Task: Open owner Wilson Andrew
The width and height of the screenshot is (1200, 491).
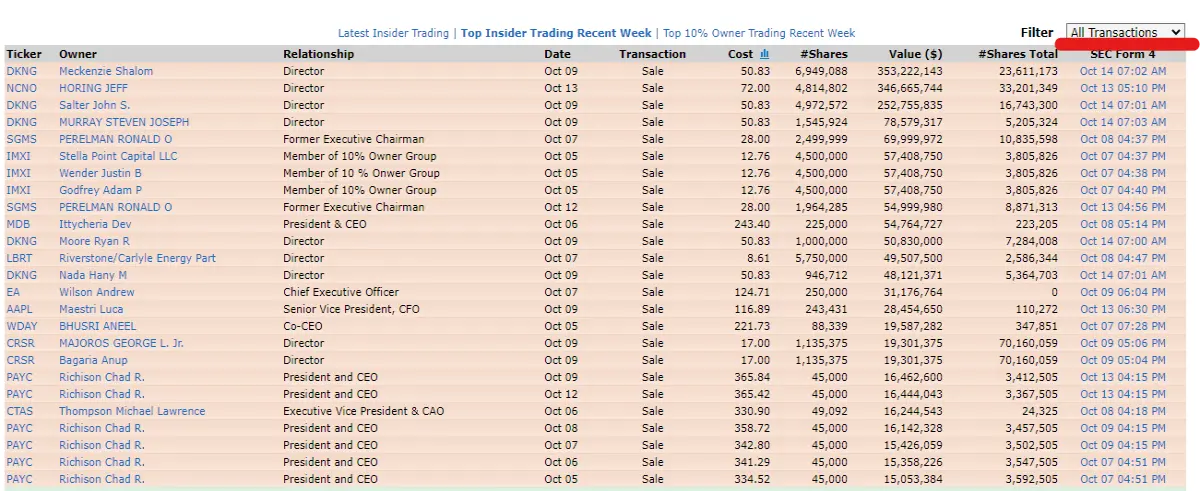Action: pos(96,292)
